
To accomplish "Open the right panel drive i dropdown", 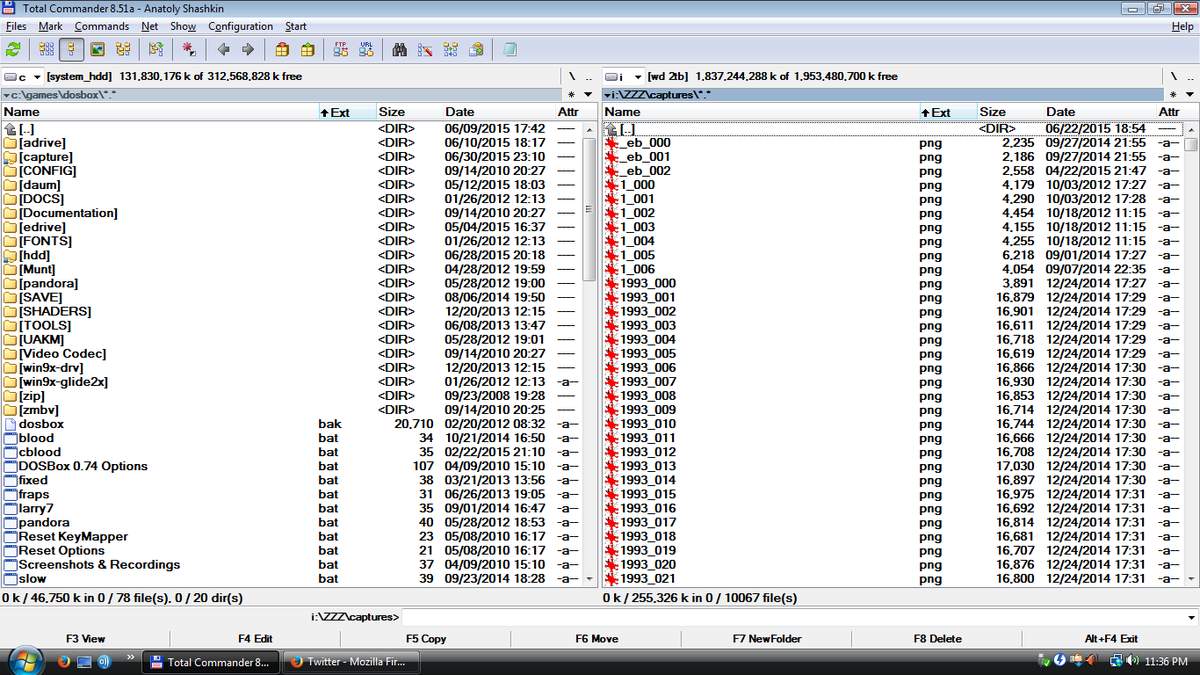I will (x=622, y=76).
